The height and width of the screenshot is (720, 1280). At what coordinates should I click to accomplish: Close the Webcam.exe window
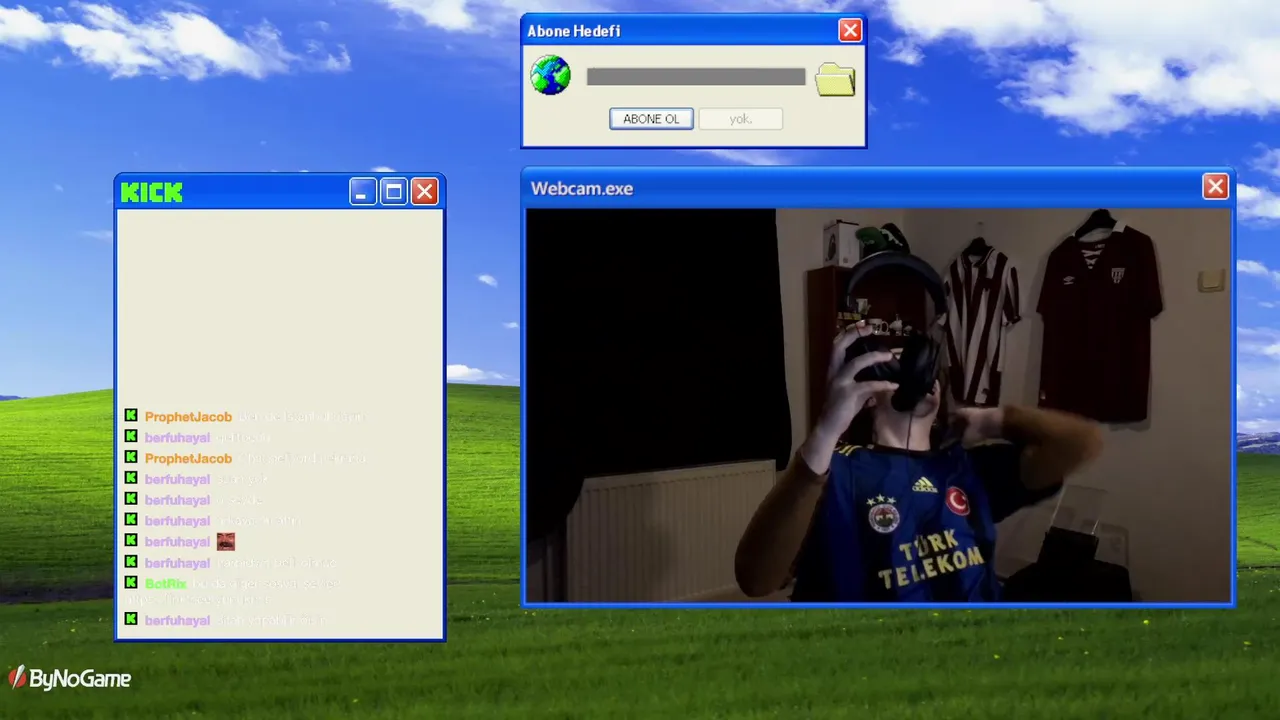click(x=1215, y=187)
